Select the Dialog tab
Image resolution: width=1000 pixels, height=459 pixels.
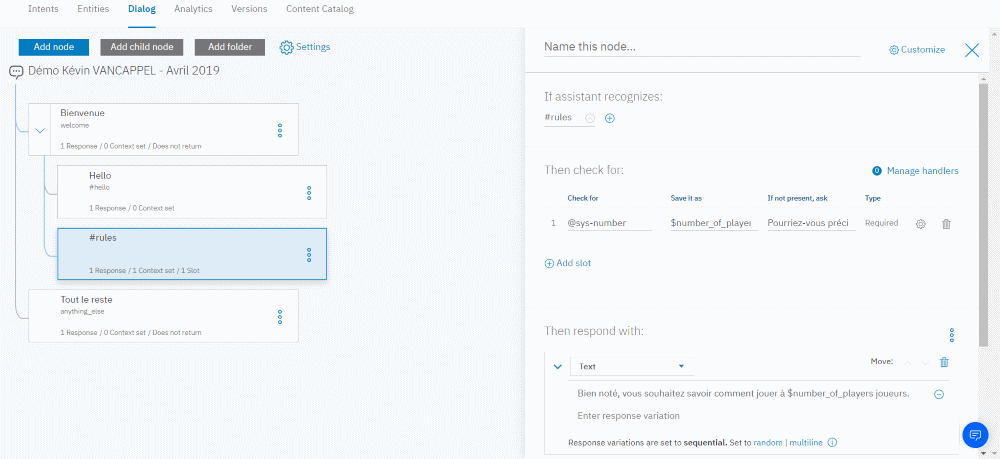pos(142,9)
